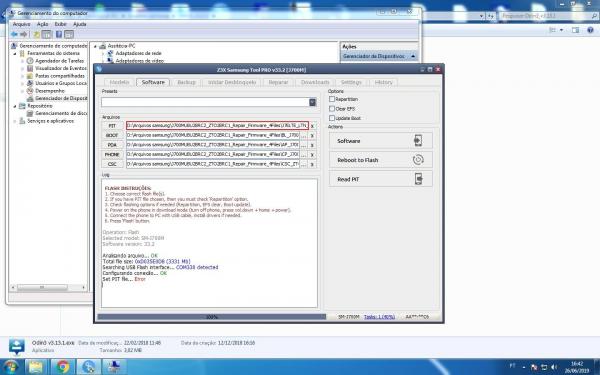Click the PIT file button
This screenshot has width=600, height=375.
(x=112, y=126)
